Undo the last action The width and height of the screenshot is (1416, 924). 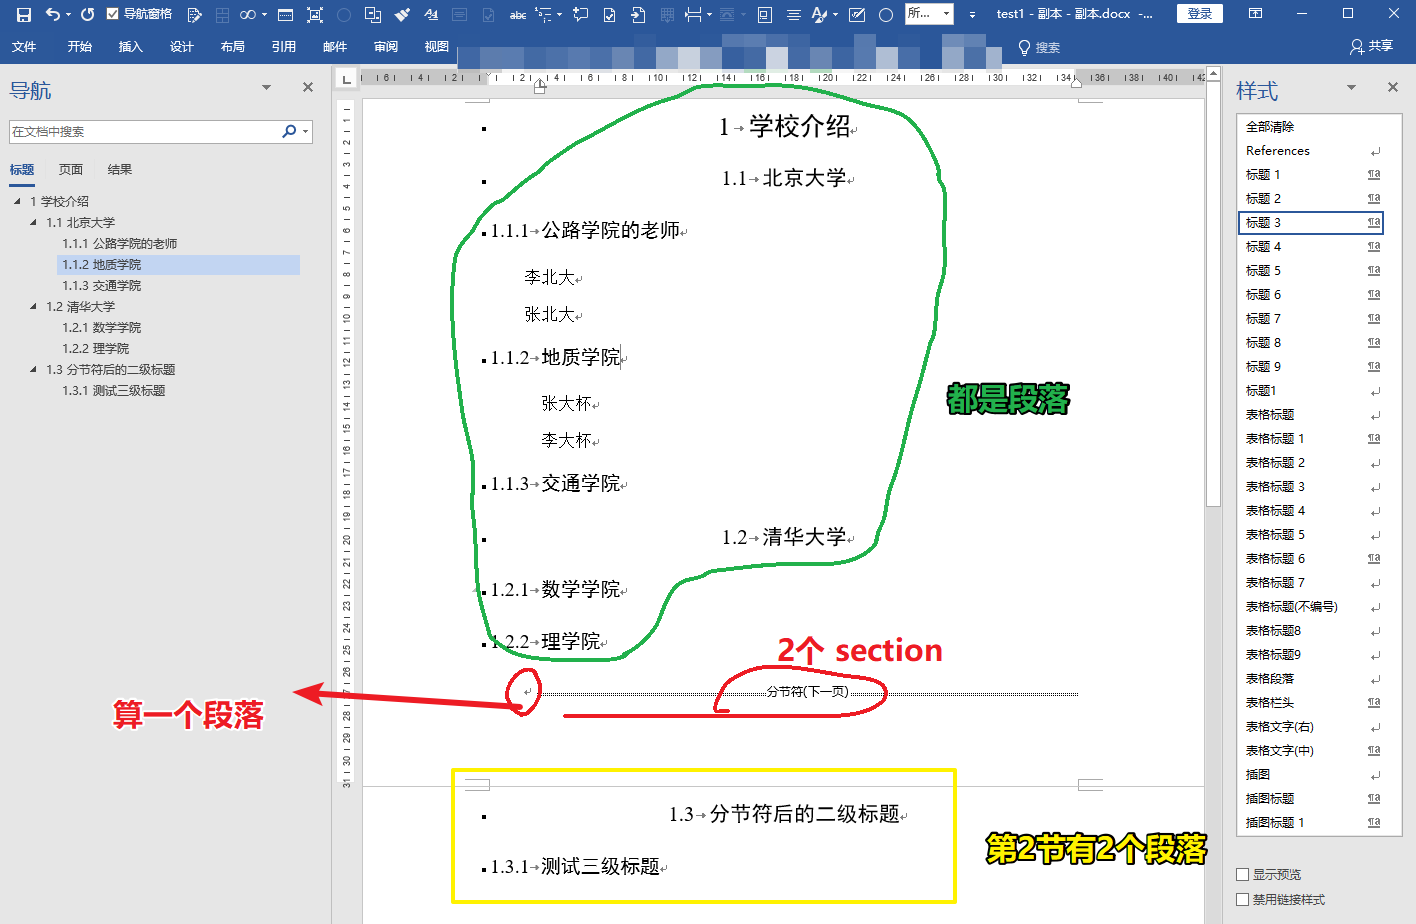[52, 14]
